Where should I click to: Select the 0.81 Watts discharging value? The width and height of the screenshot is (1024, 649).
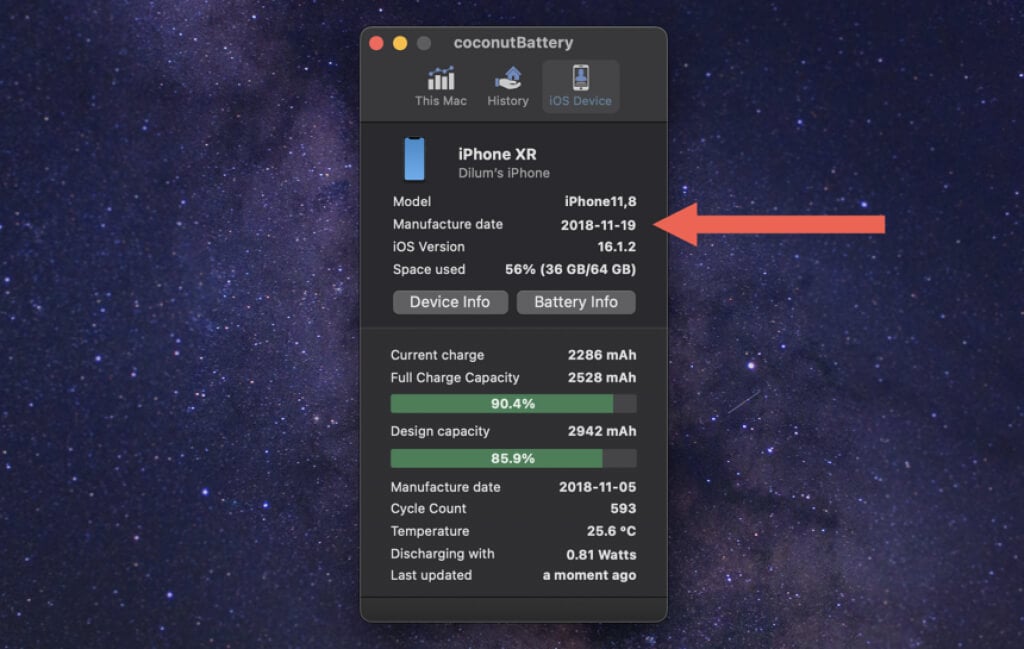pos(601,555)
